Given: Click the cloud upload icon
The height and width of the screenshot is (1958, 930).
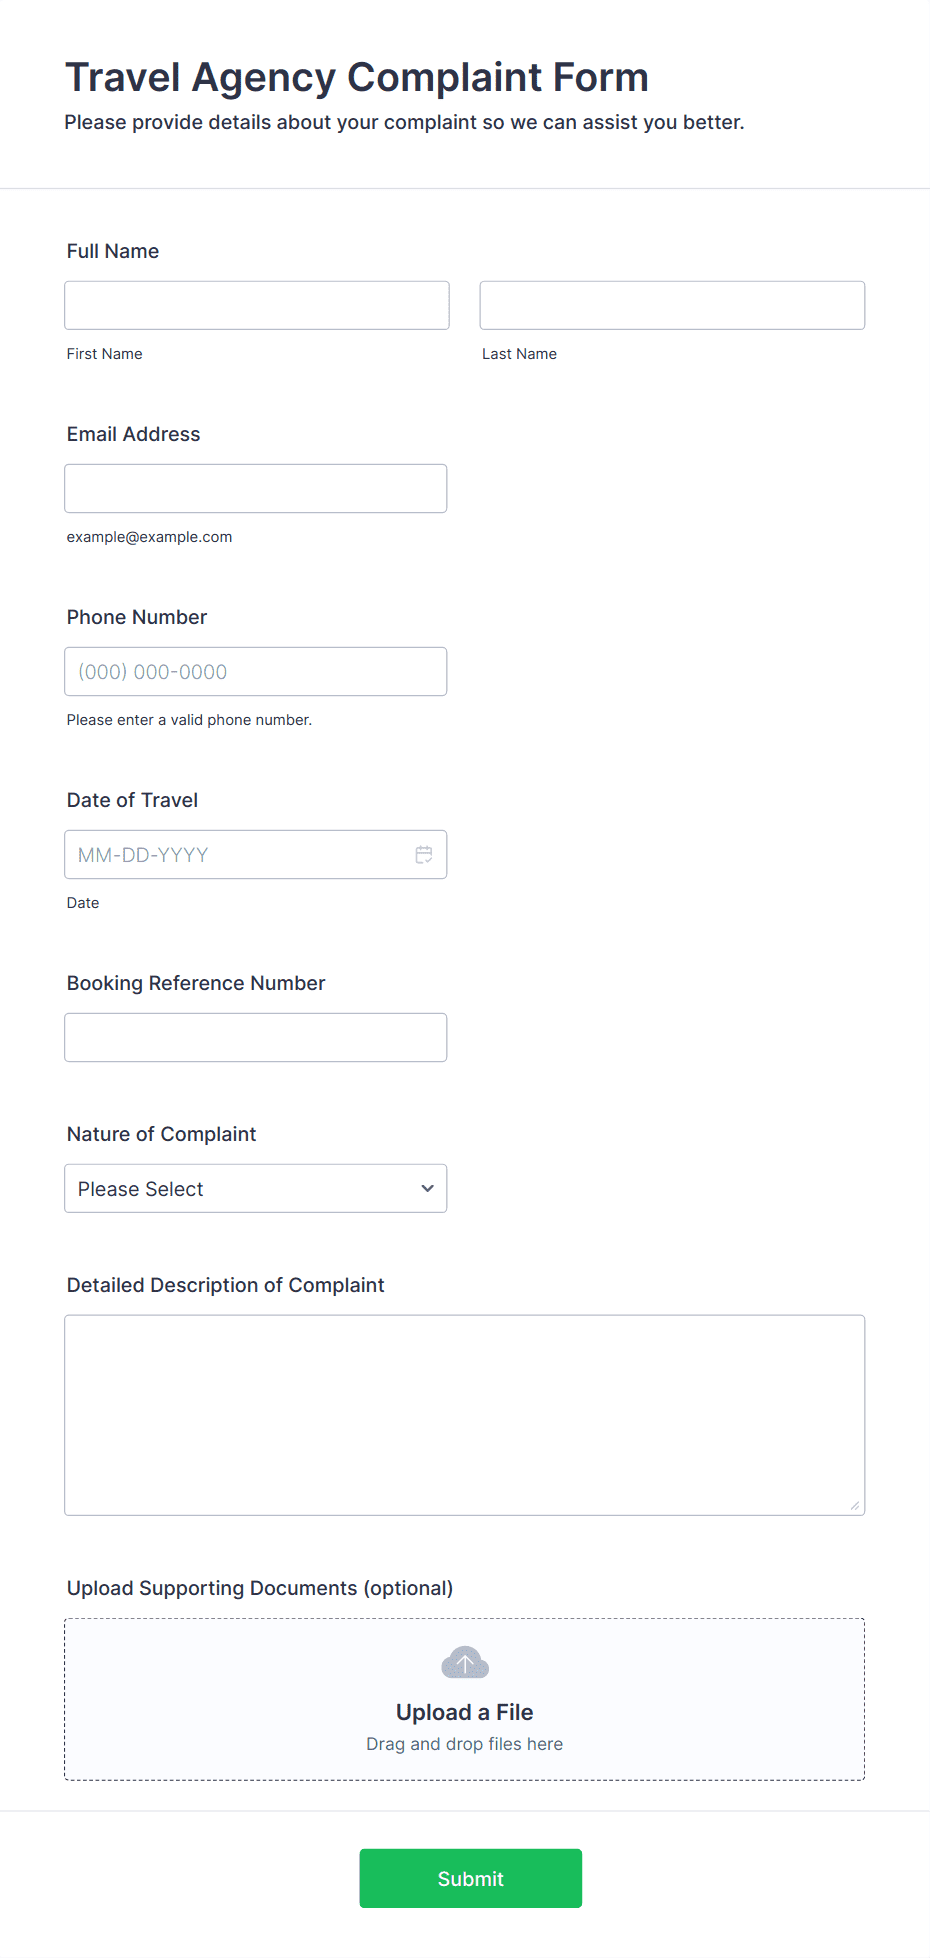Looking at the screenshot, I should 465,1663.
